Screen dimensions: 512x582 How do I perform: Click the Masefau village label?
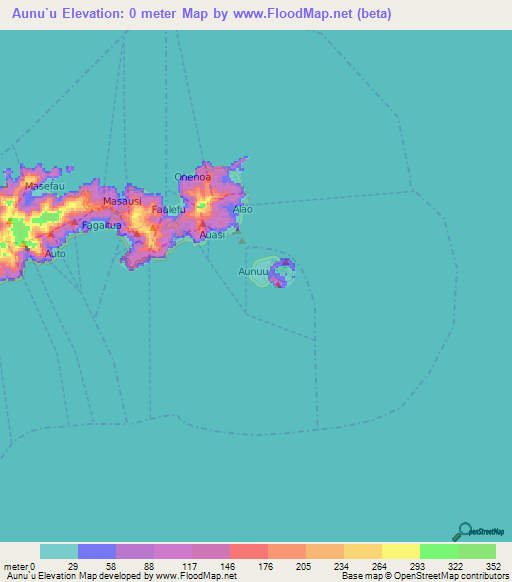(x=45, y=186)
